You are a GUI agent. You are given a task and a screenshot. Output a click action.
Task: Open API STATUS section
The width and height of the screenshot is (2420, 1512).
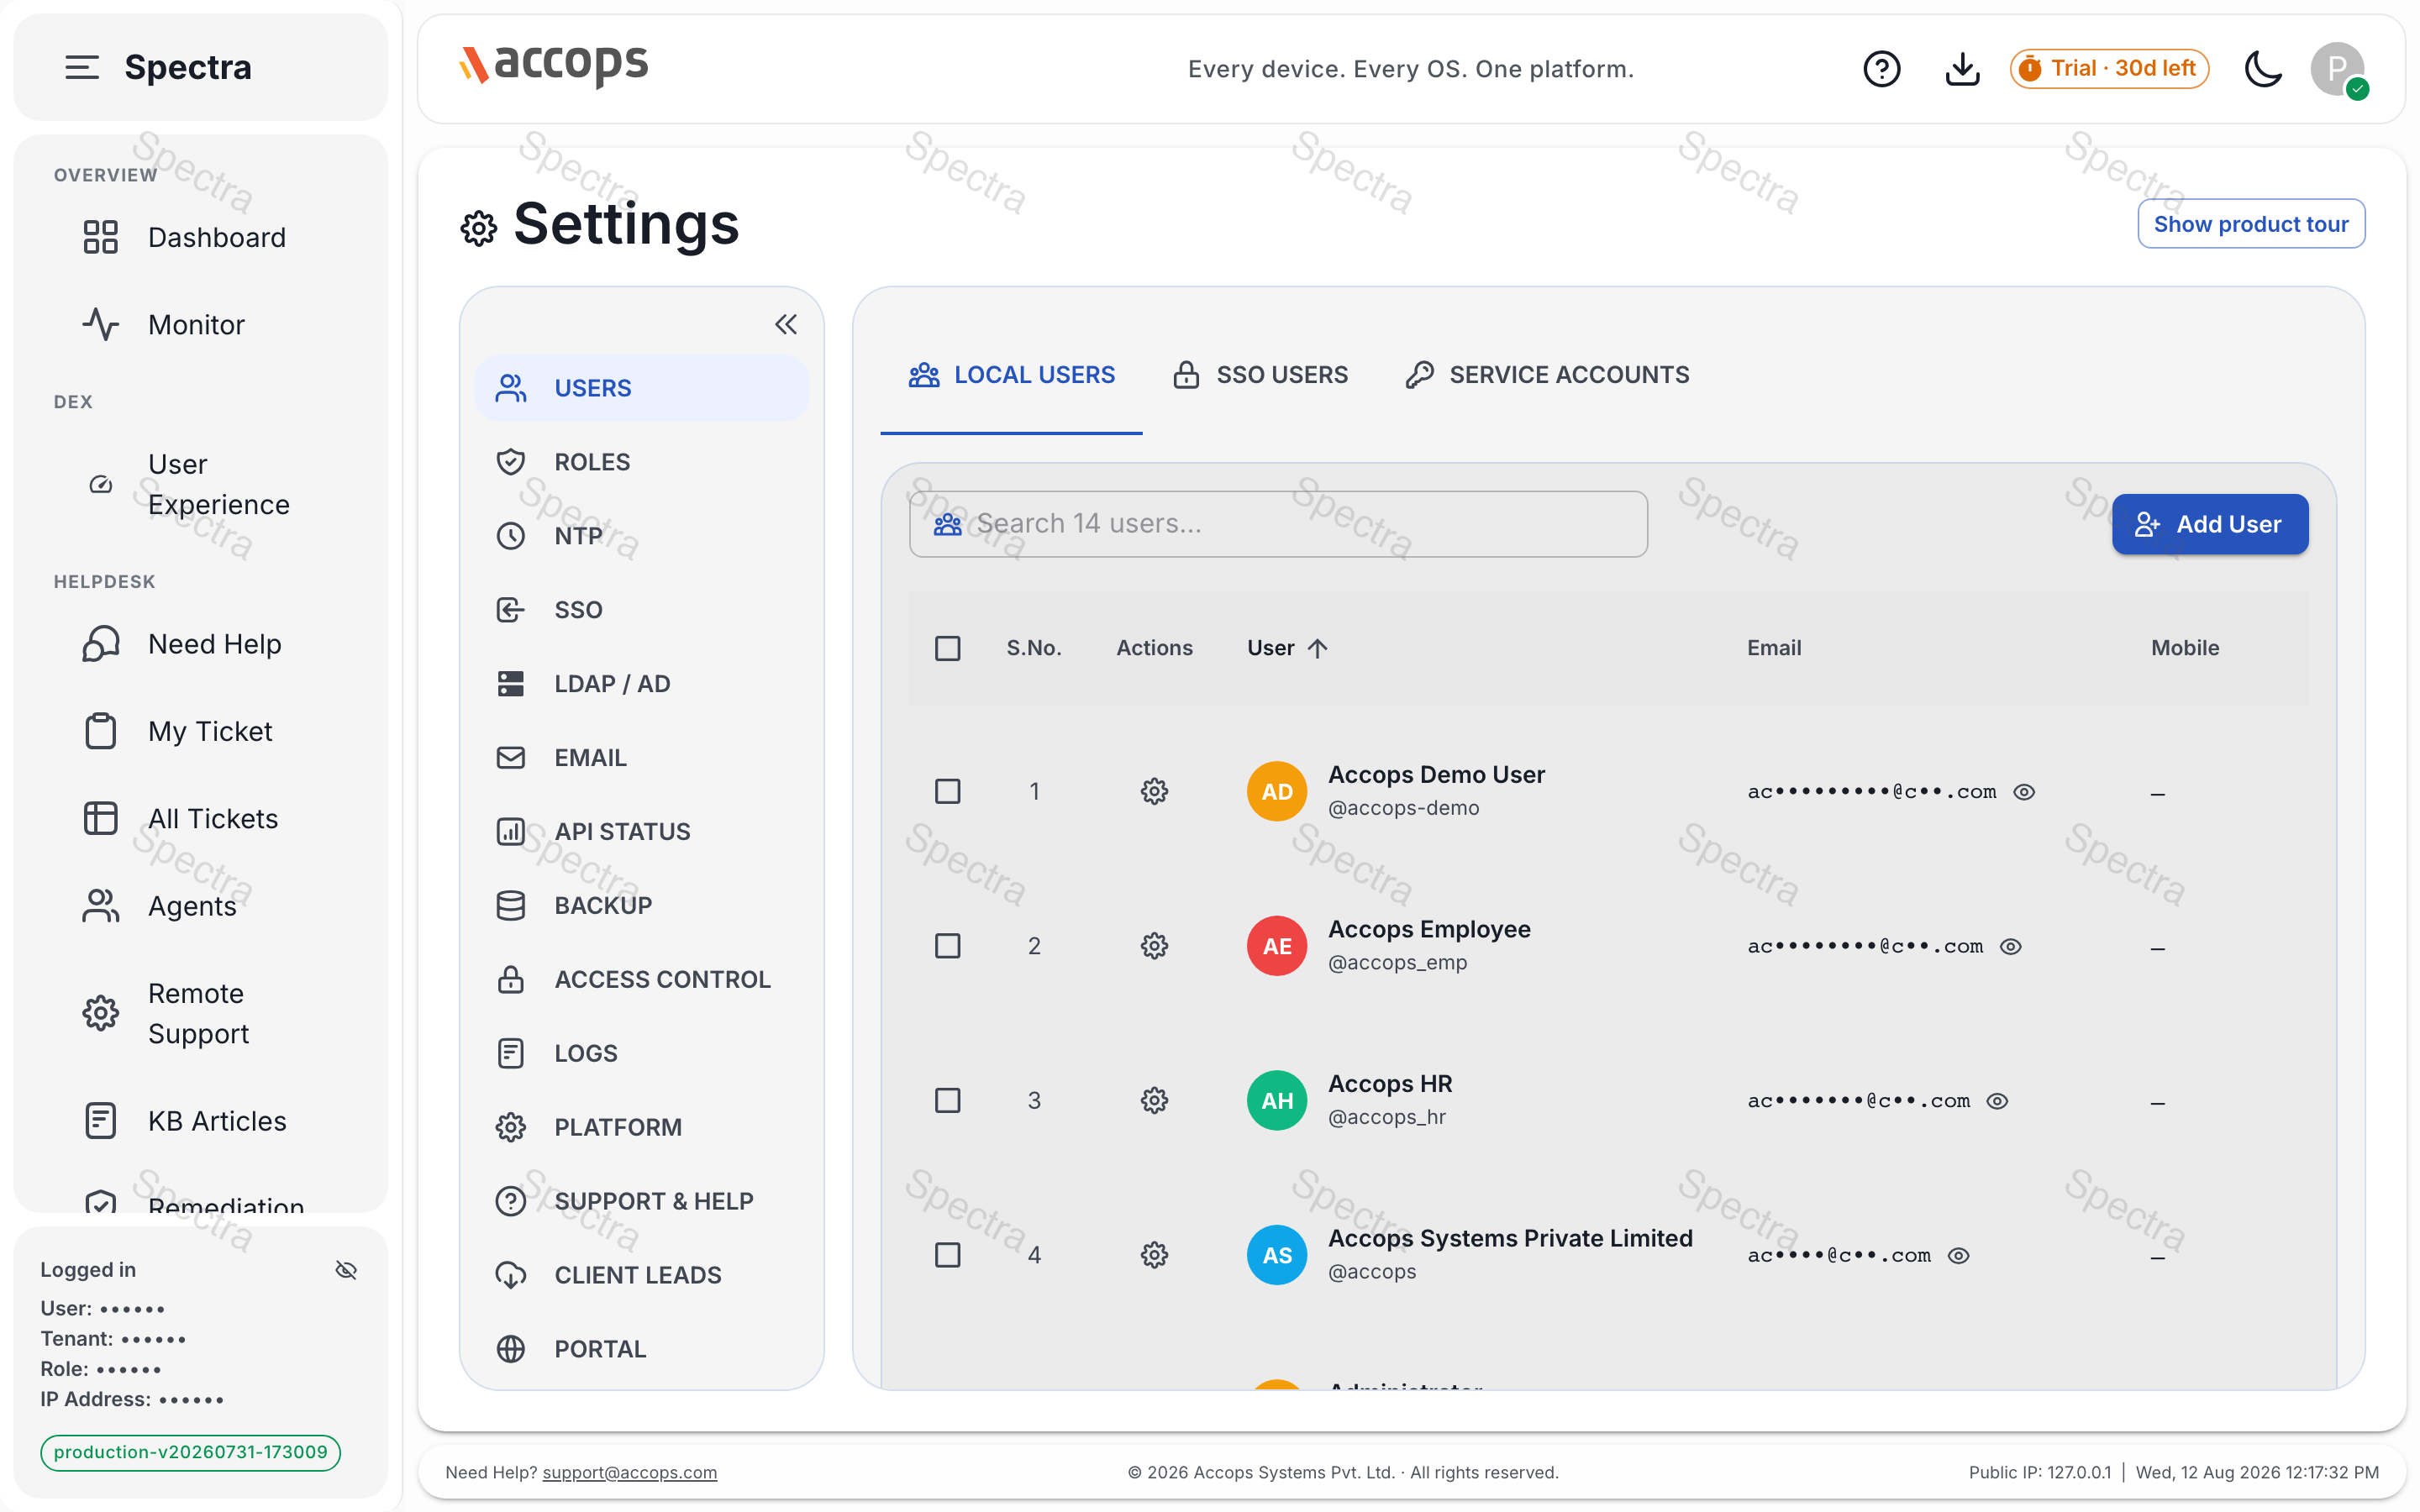(641, 831)
